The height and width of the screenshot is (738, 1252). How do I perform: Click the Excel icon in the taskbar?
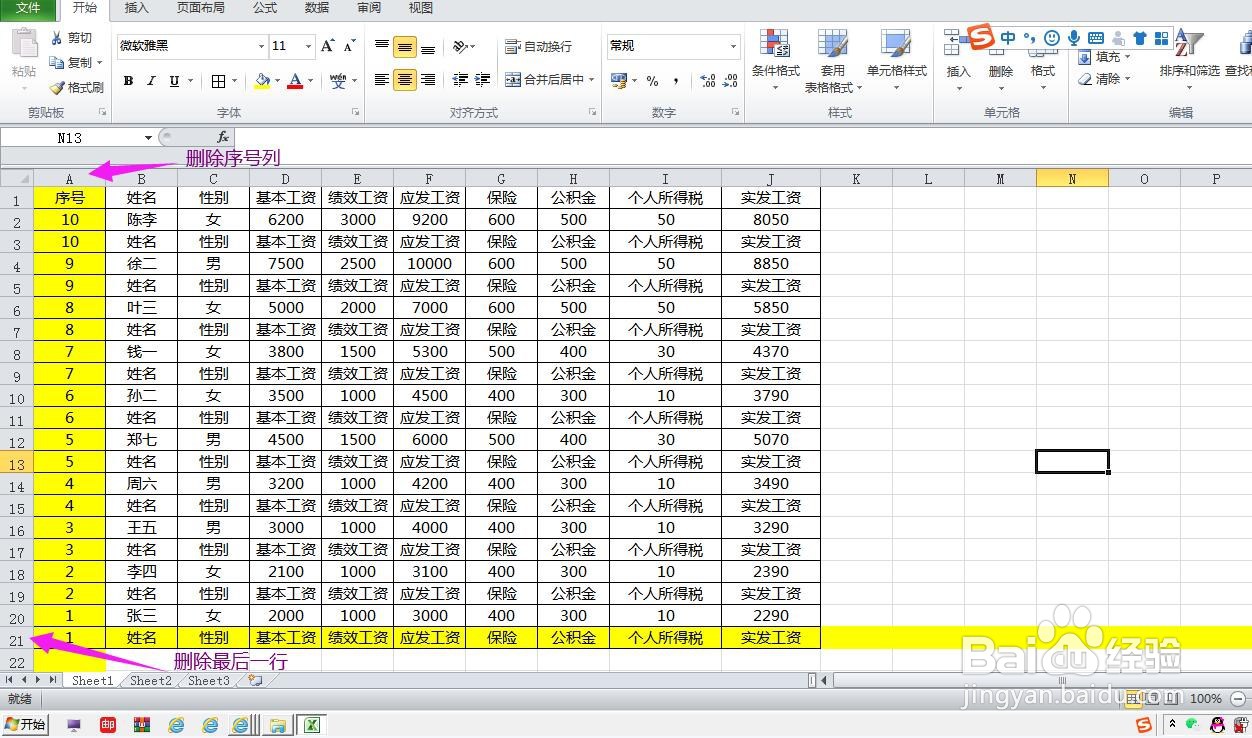[311, 725]
